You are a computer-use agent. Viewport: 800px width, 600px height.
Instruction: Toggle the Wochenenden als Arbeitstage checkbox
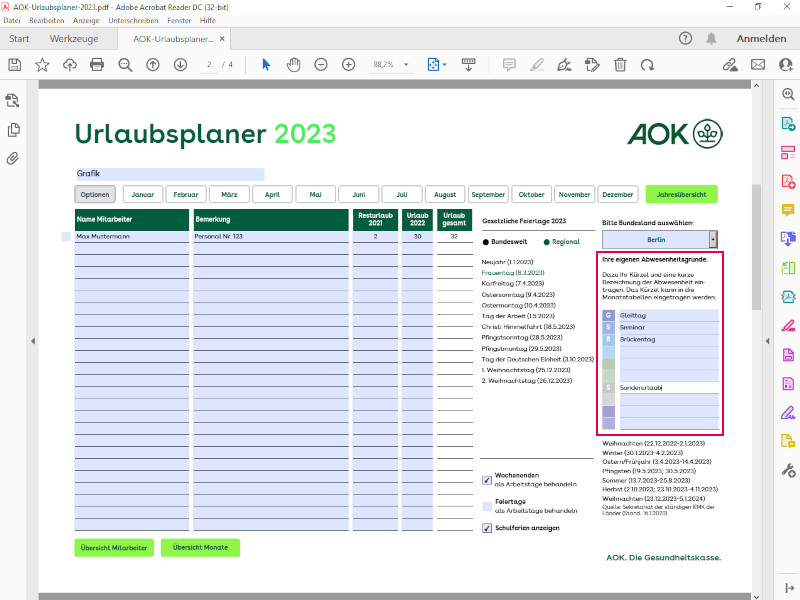tap(487, 480)
